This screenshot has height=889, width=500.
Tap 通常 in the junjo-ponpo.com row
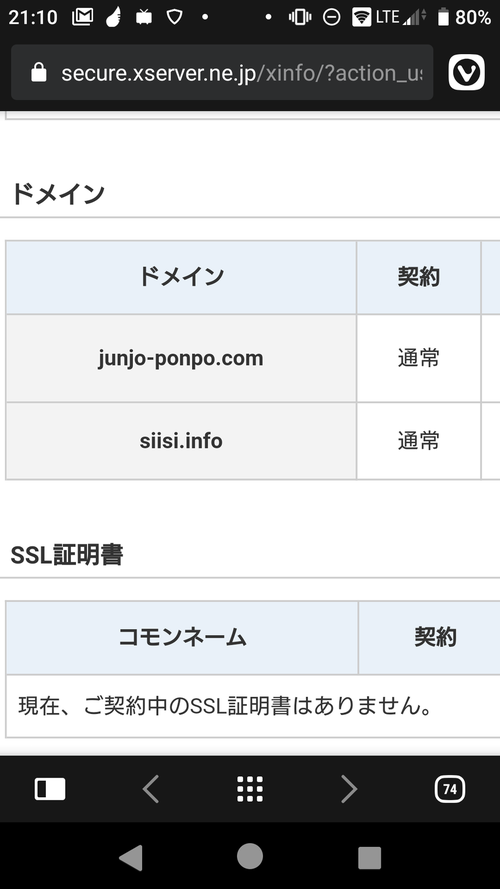[419, 358]
